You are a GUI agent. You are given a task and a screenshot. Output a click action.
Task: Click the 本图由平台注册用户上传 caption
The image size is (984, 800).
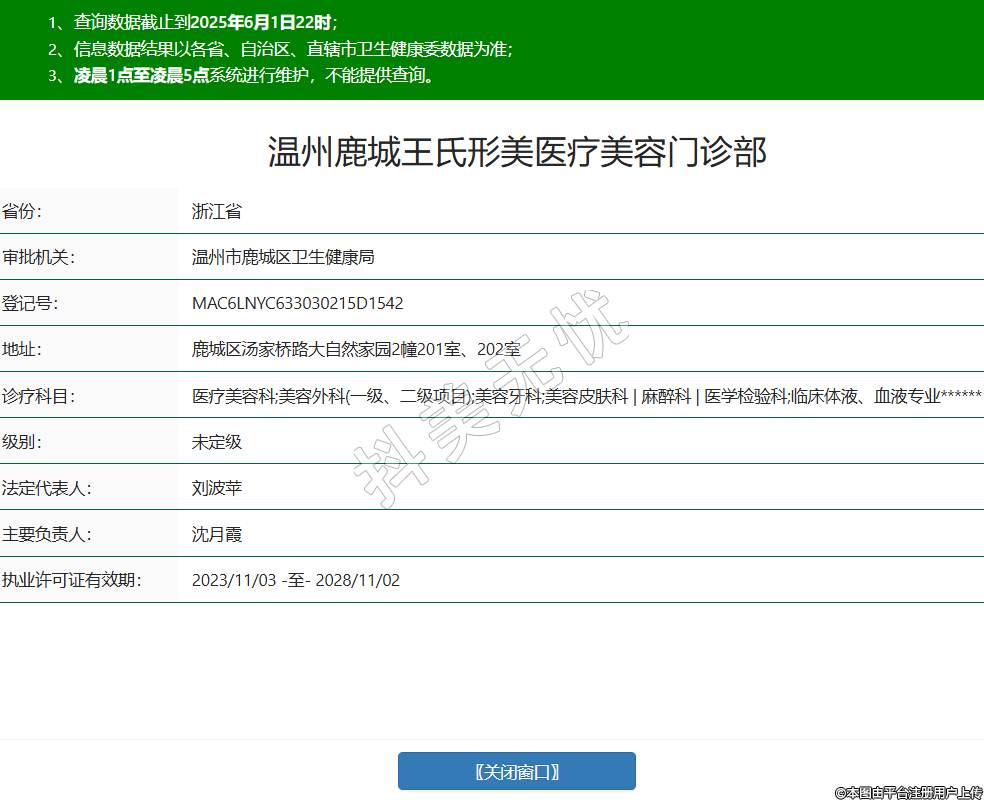(908, 792)
